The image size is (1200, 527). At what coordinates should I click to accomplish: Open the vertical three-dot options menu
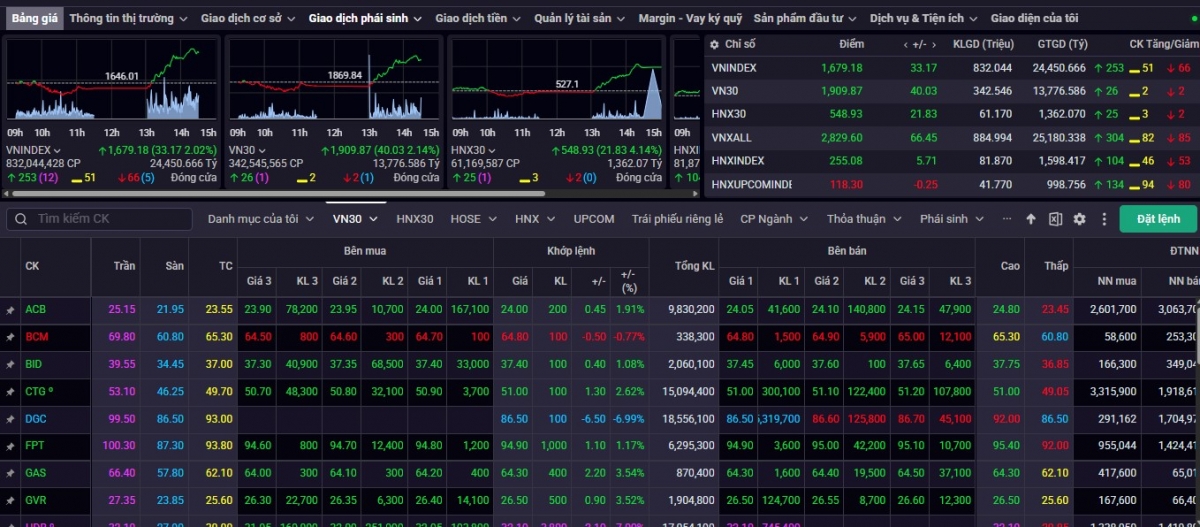[x=1104, y=219]
